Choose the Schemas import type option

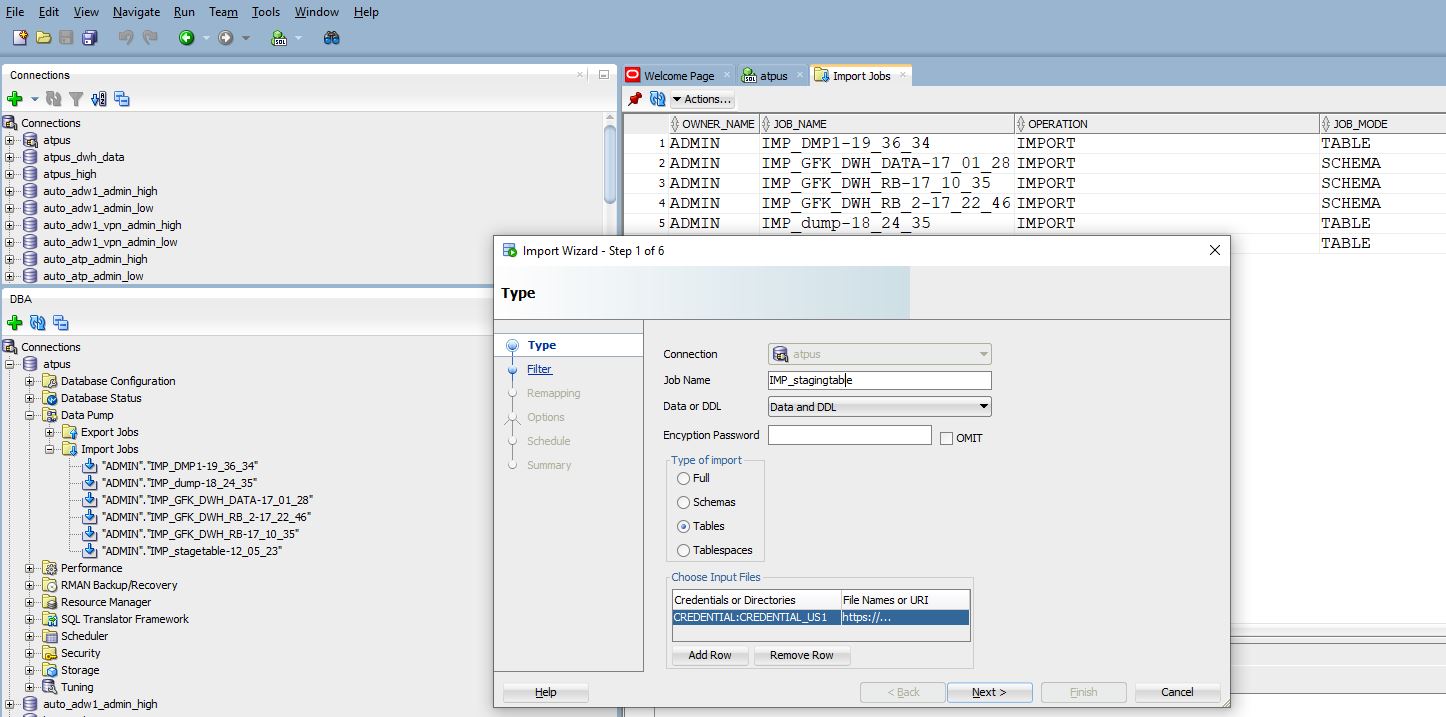(x=684, y=502)
